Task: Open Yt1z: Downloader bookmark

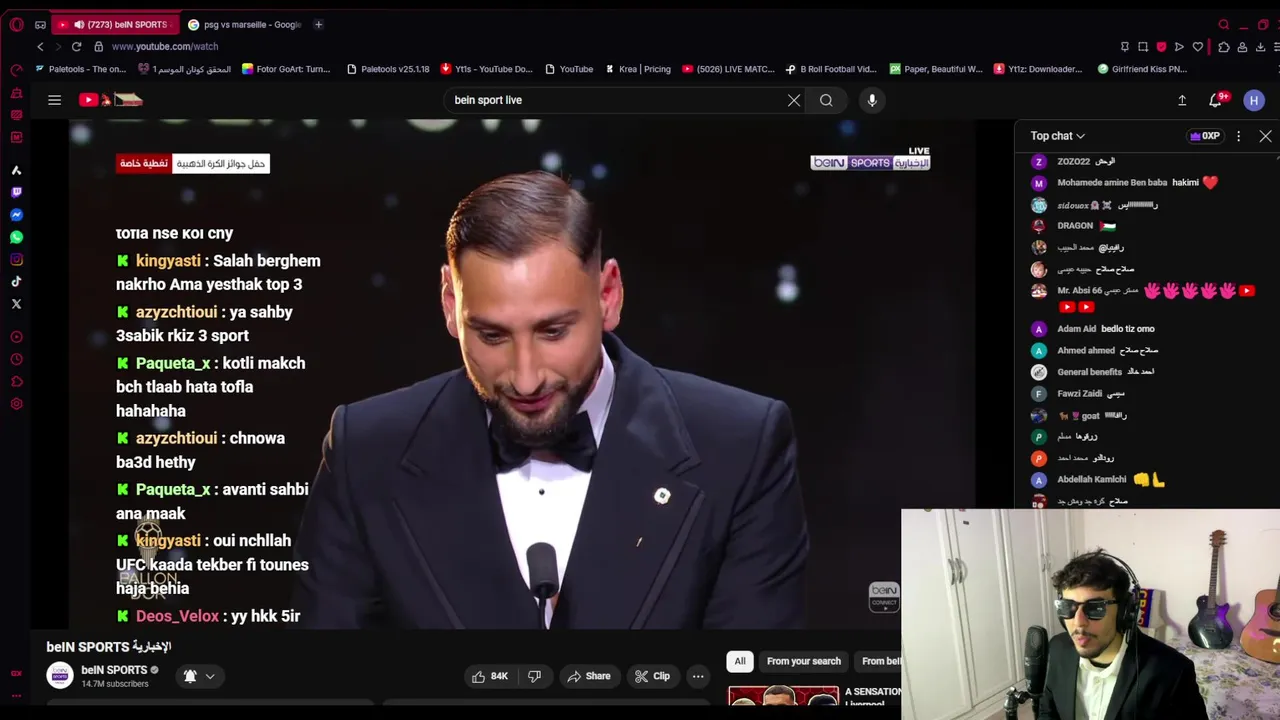Action: pos(1038,69)
